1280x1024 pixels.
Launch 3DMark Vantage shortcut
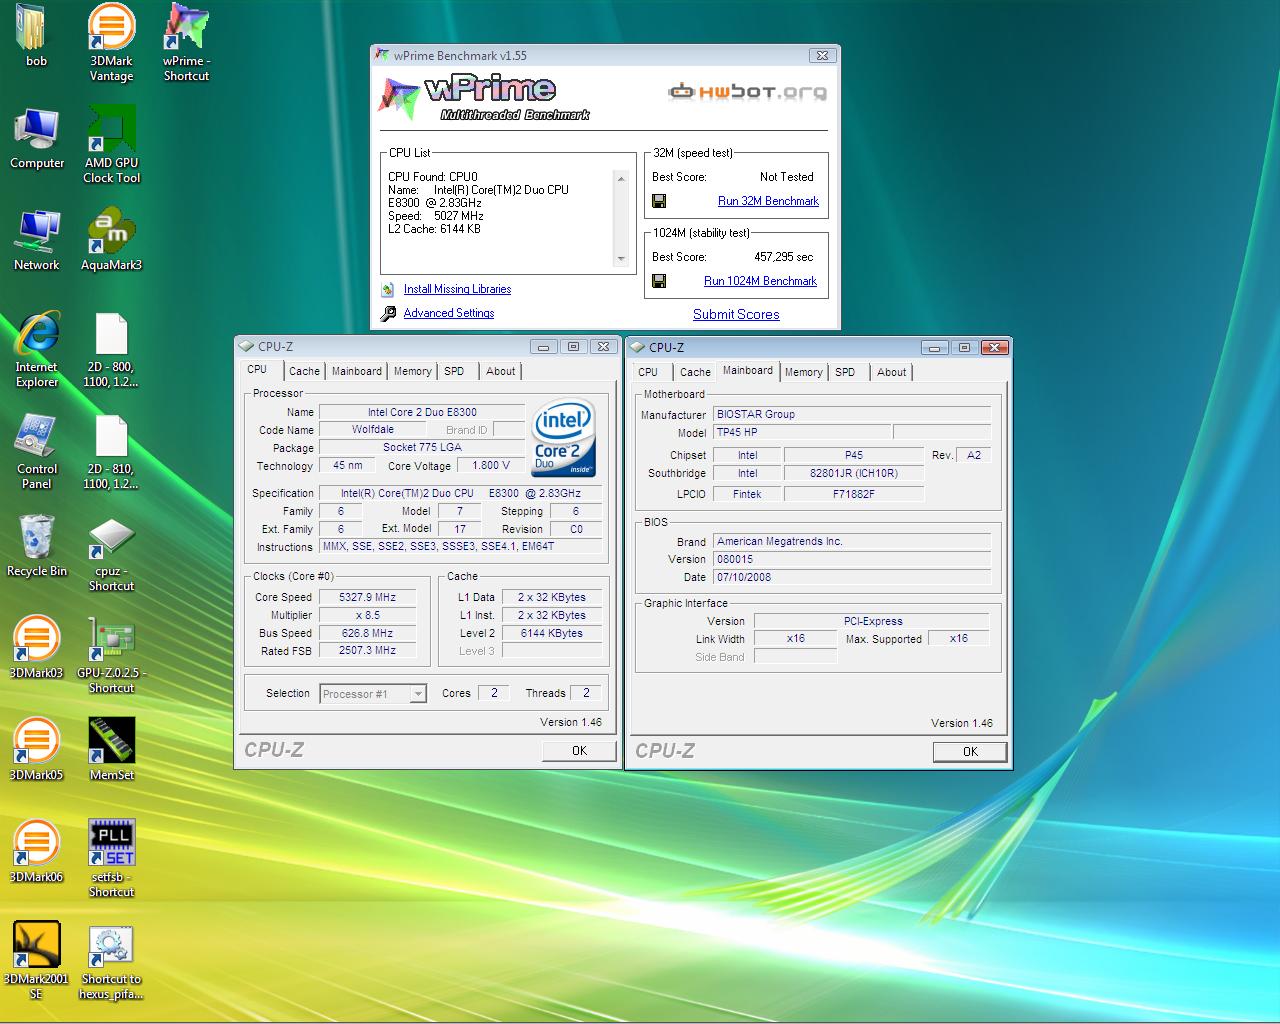111,43
